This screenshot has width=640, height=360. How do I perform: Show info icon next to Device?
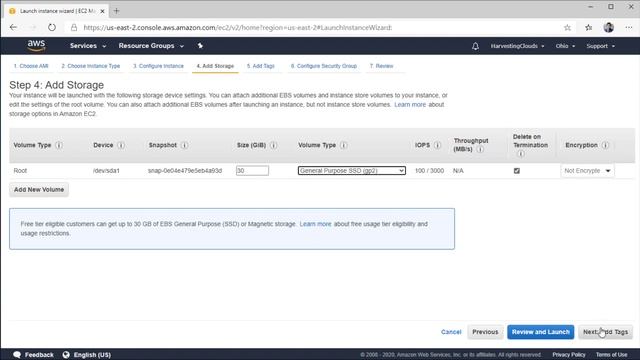[x=121, y=145]
